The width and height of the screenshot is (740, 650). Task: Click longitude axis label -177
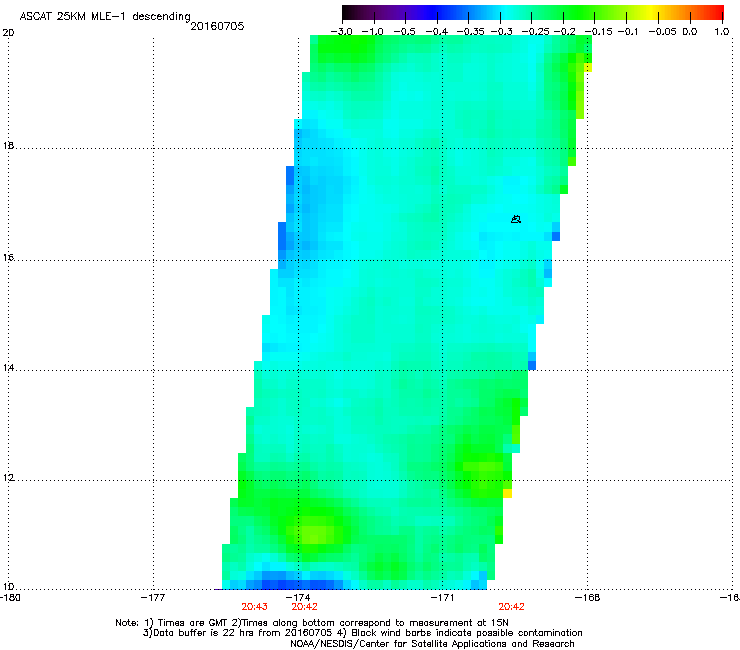153,597
